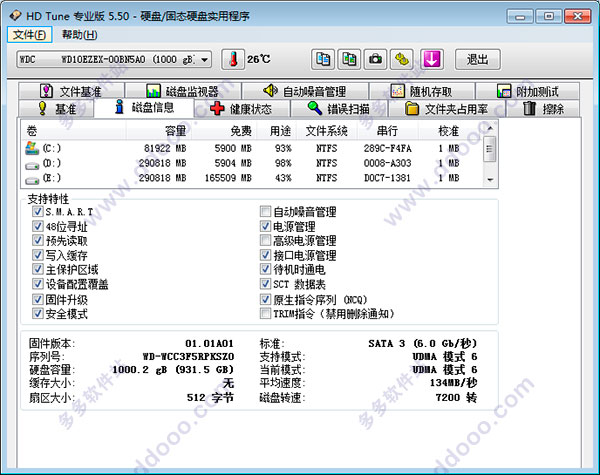
Task: Click the 退出 button
Action: point(478,59)
